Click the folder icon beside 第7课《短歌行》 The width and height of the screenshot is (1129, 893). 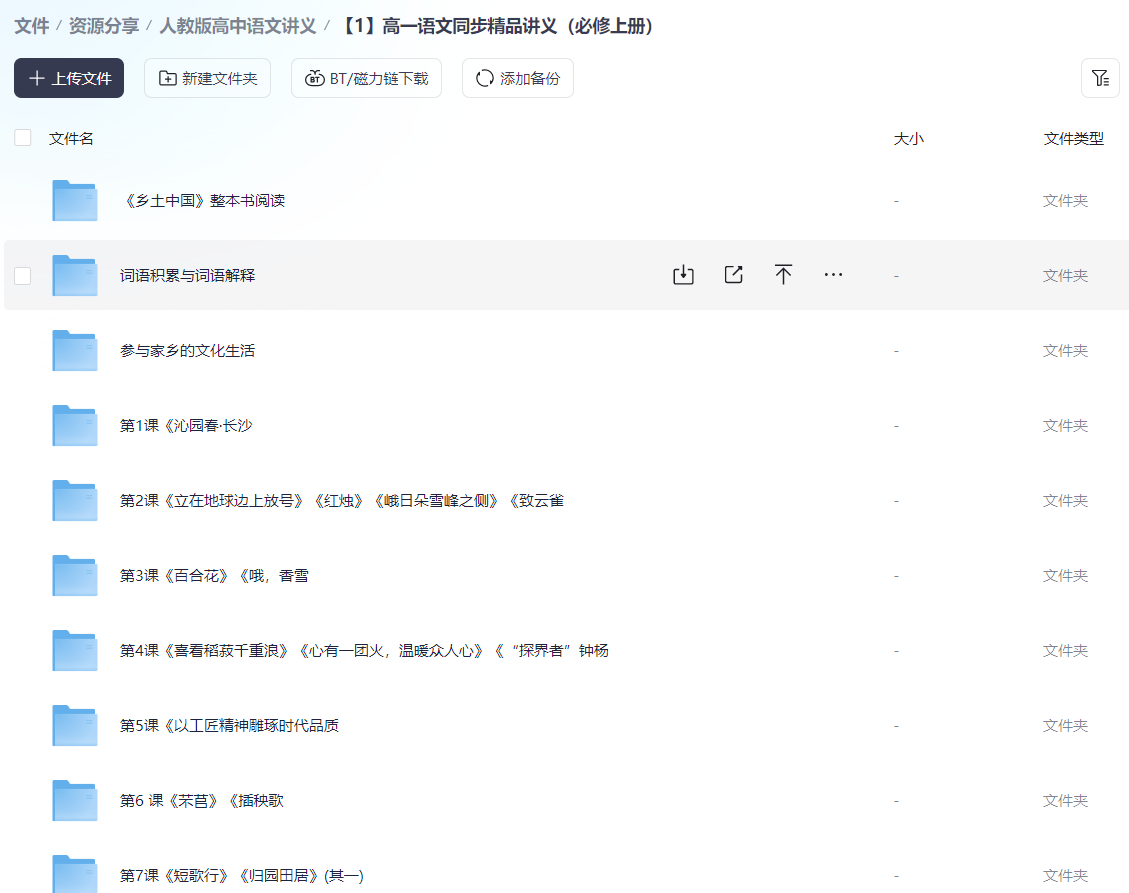pyautogui.click(x=74, y=875)
